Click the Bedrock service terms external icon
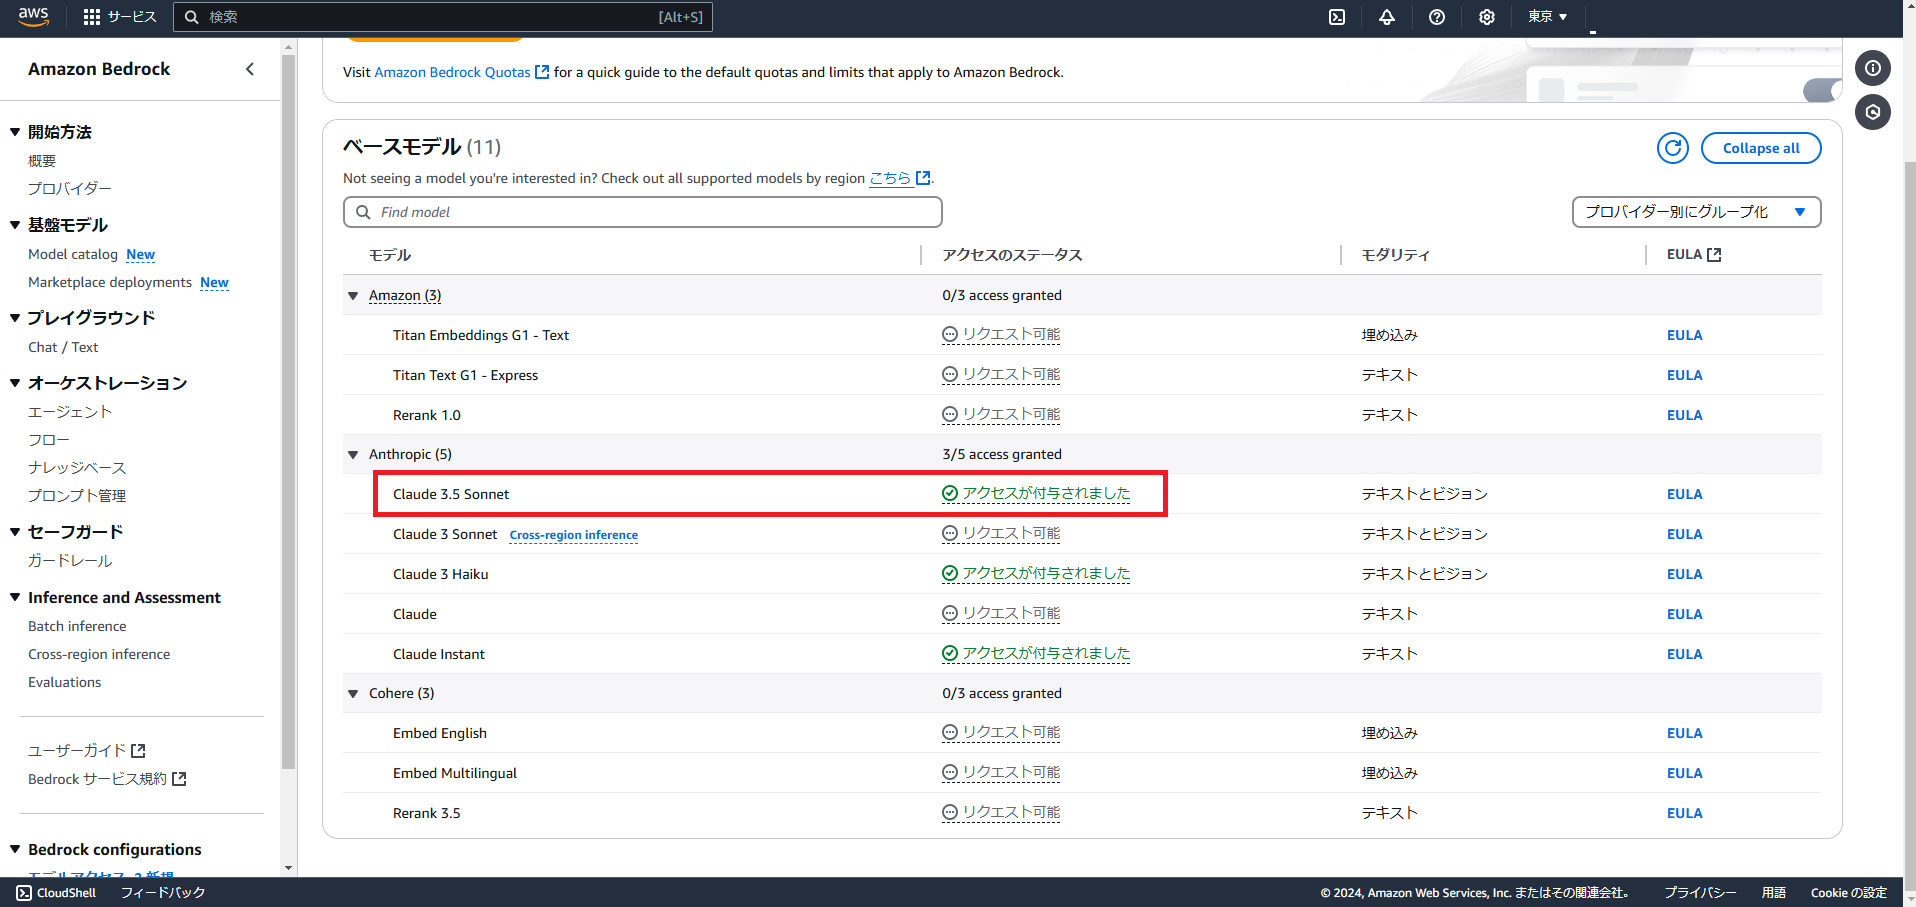This screenshot has height=907, width=1916. point(180,779)
